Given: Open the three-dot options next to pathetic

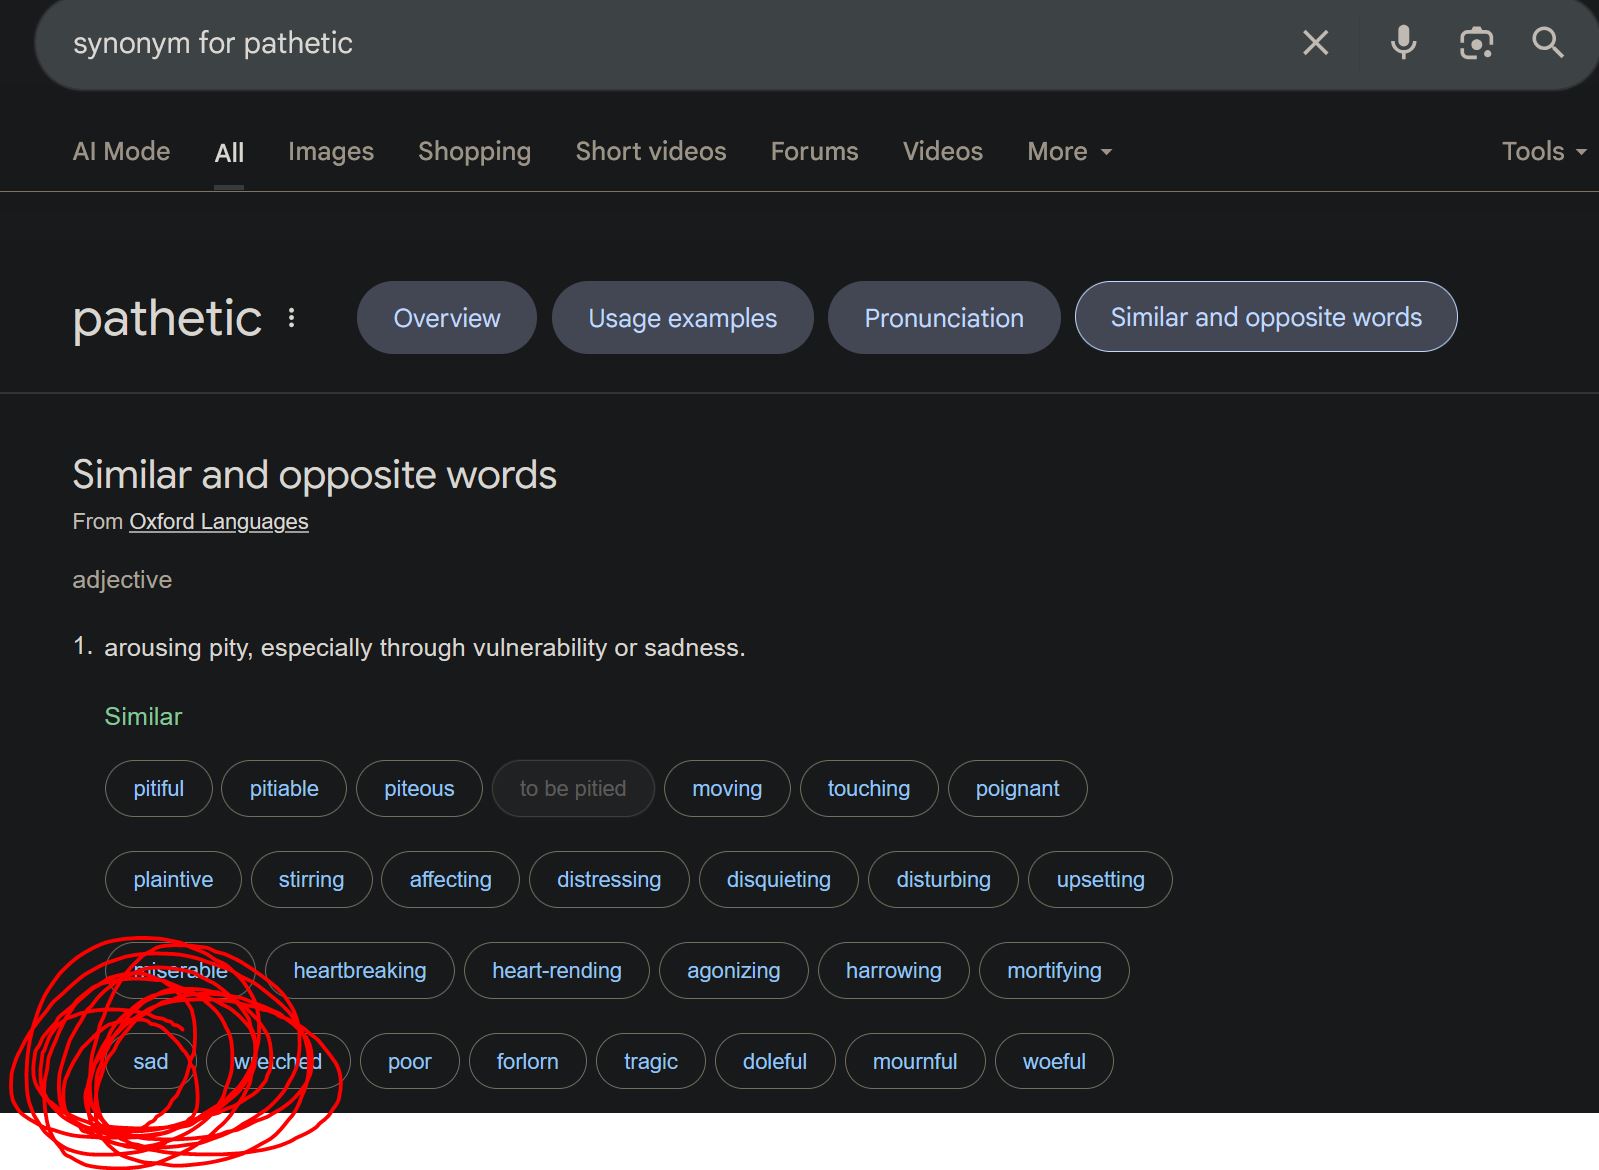Looking at the screenshot, I should pos(291,318).
